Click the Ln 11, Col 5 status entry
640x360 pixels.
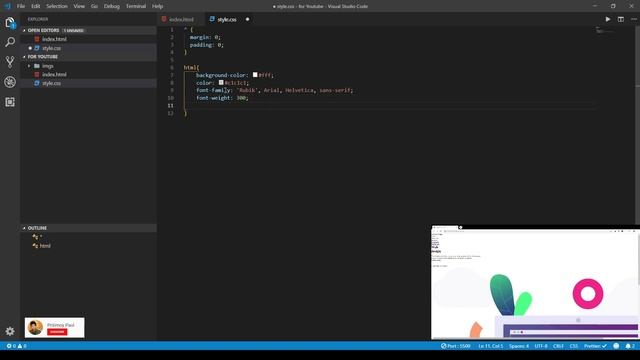[x=490, y=346]
